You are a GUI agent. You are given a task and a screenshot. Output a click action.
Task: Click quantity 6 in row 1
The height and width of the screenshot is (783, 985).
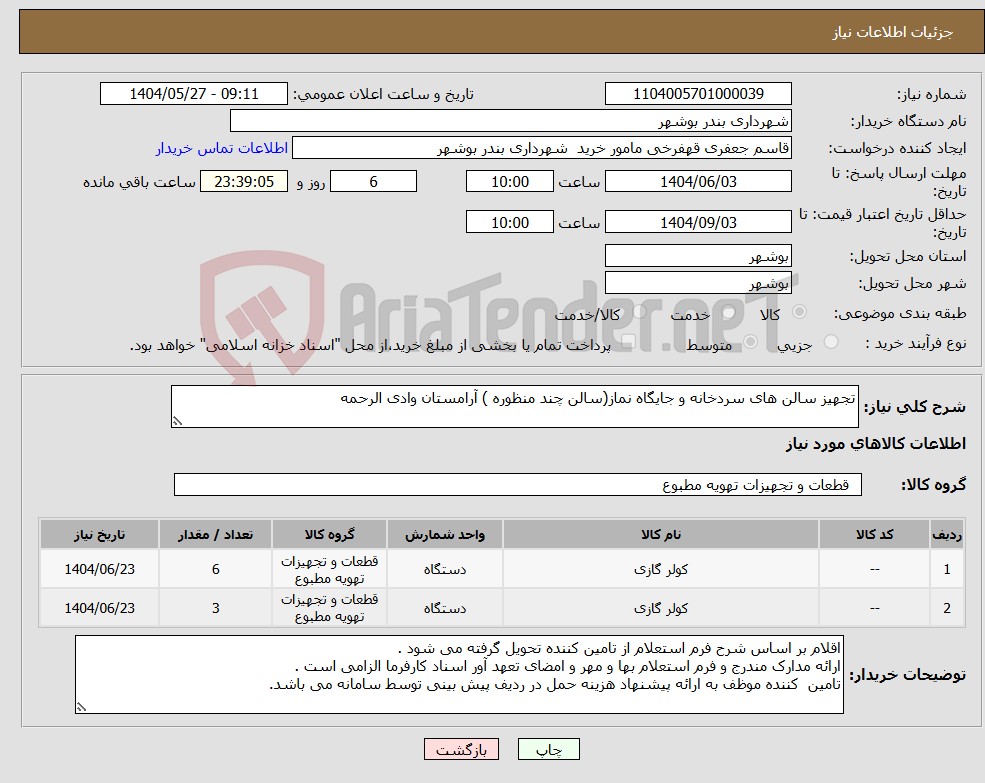coord(215,569)
